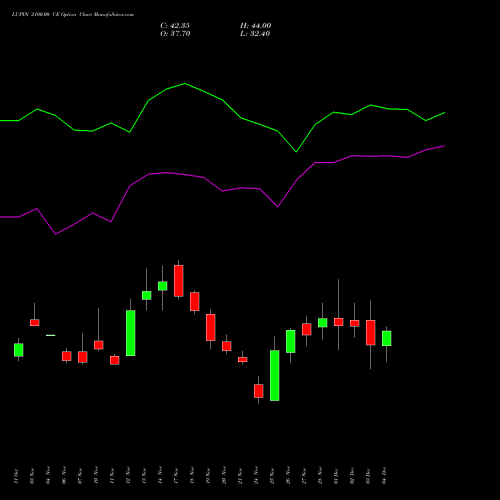The height and width of the screenshot is (500, 500).
Task: Click the 02 Dec date label
Action: pos(352,476)
